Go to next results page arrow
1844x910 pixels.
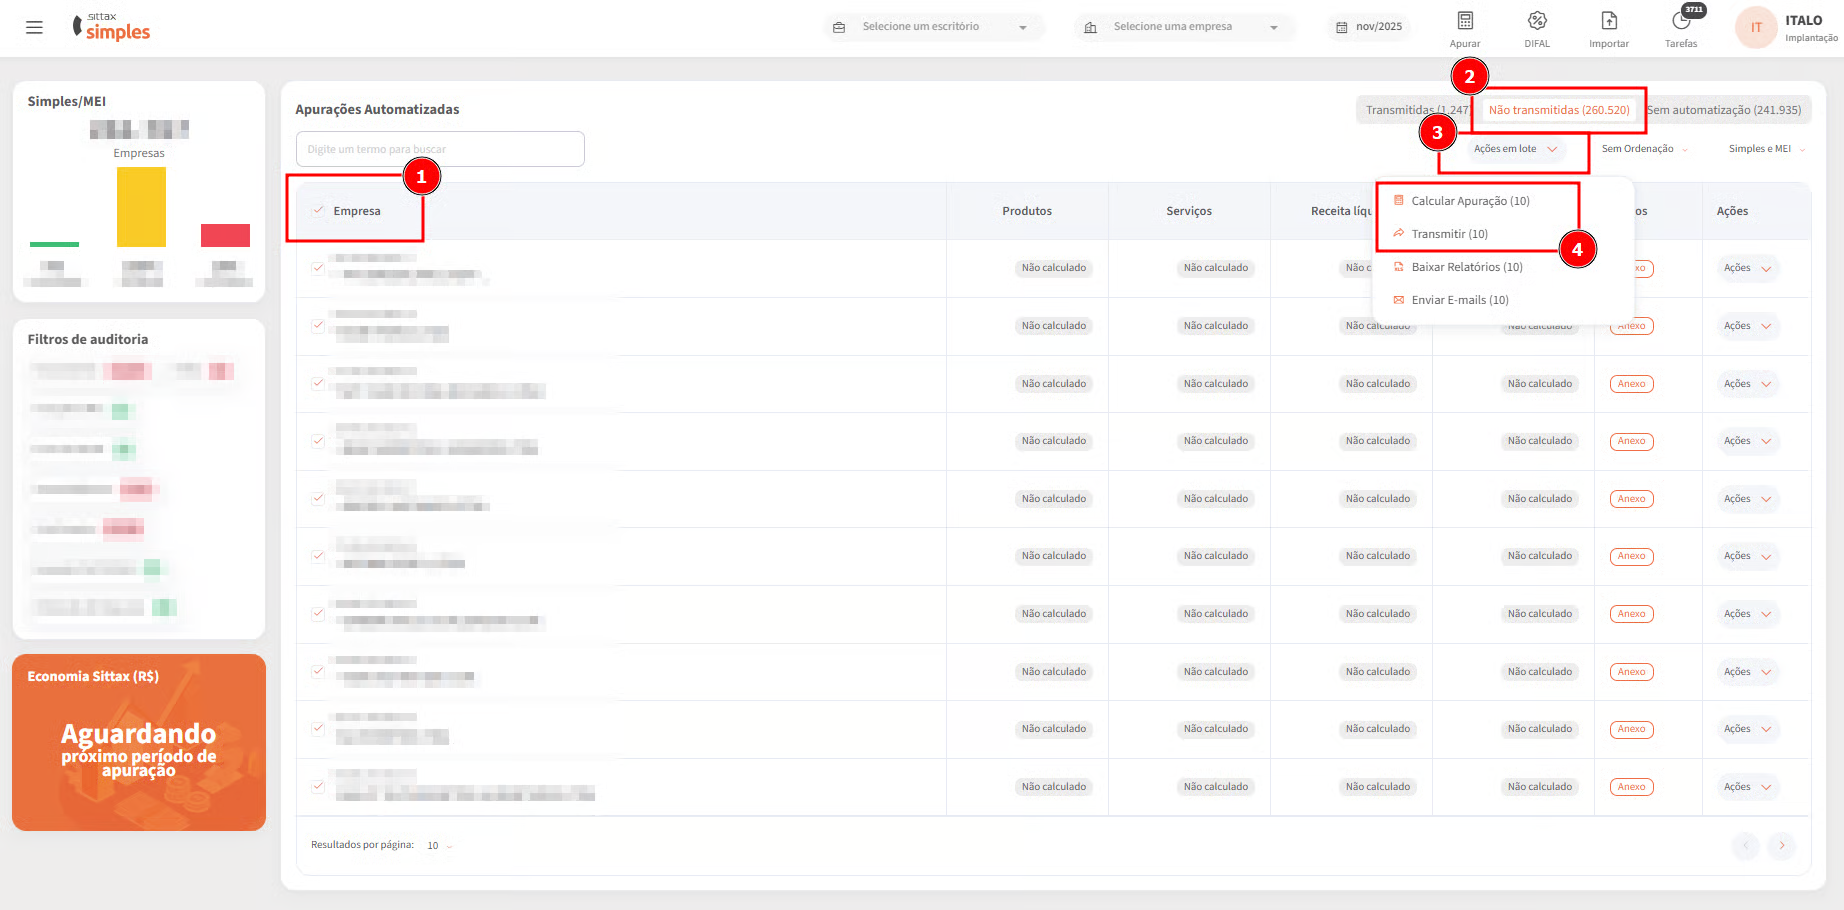point(1781,846)
